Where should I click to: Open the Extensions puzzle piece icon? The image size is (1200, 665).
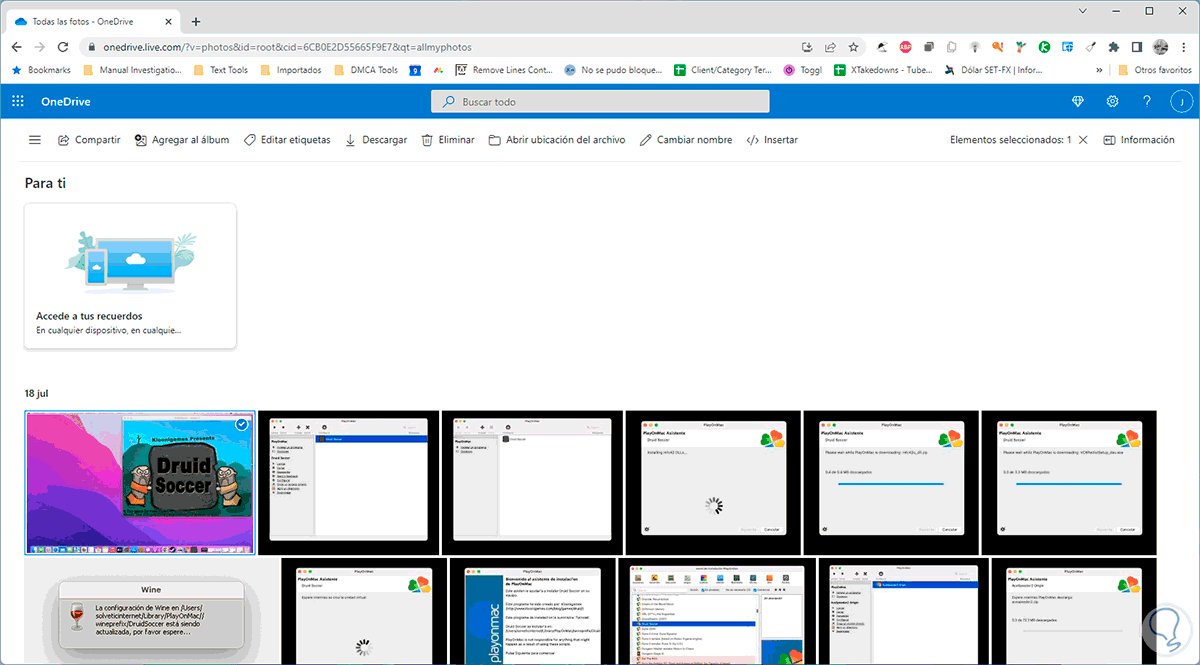(1113, 47)
